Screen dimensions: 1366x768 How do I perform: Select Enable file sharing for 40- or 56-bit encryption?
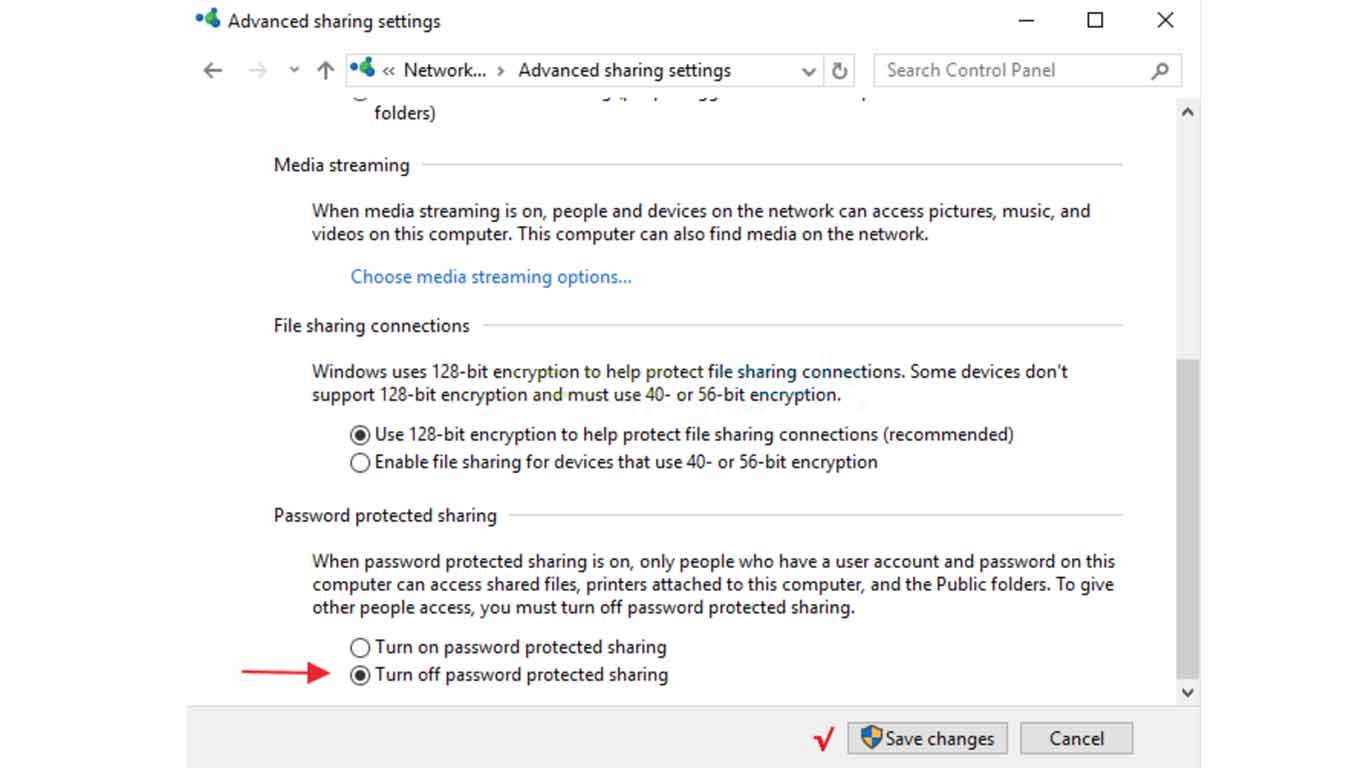click(359, 462)
